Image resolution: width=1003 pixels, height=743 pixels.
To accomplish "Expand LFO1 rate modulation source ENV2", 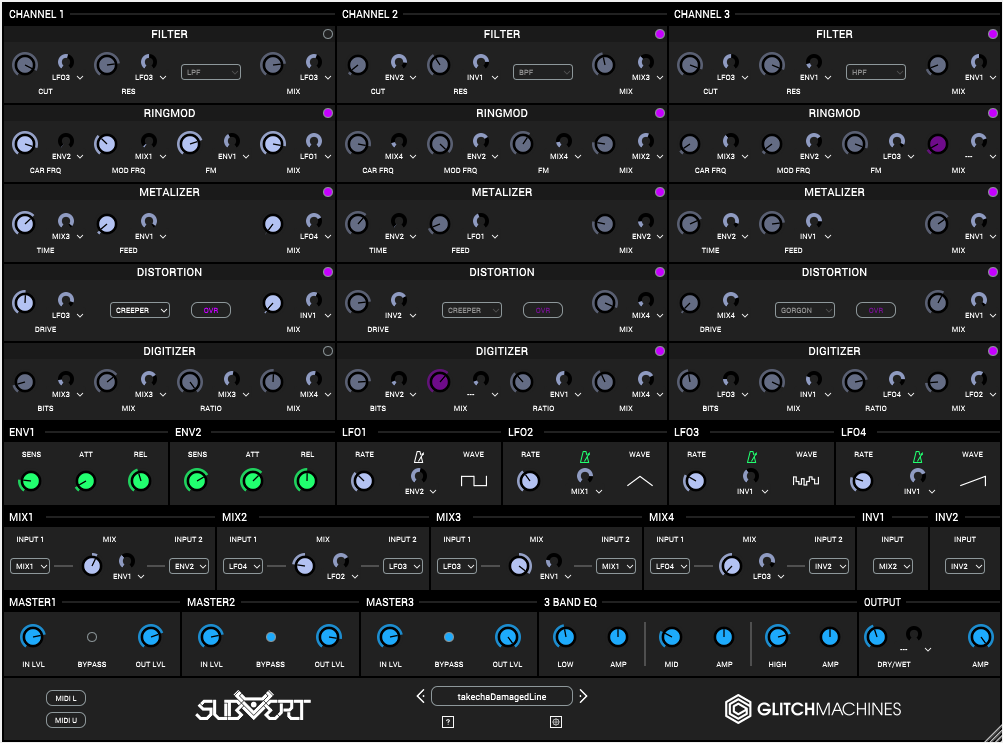I will click(433, 492).
